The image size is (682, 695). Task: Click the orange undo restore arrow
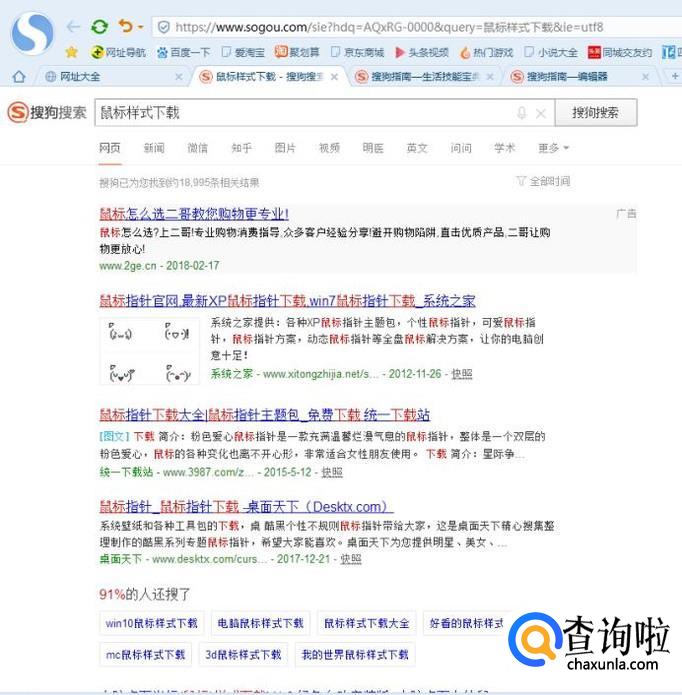click(126, 26)
